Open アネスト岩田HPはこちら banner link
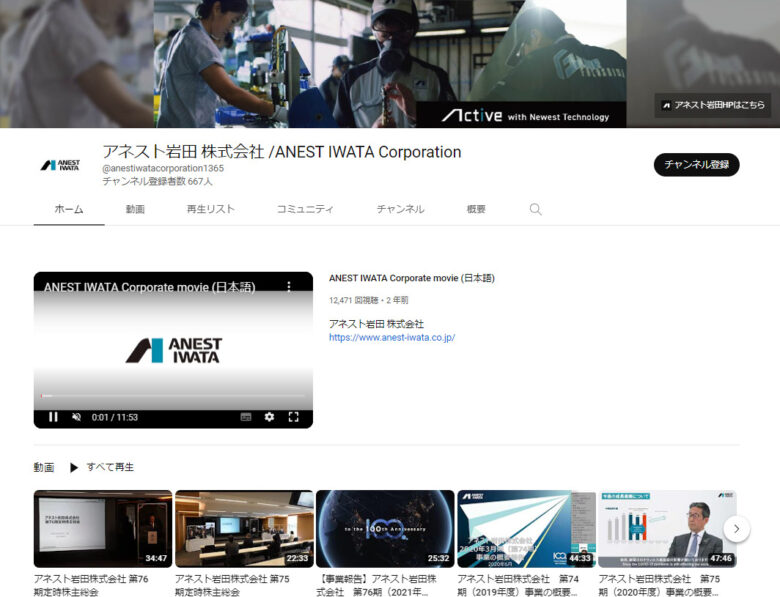 pos(713,105)
